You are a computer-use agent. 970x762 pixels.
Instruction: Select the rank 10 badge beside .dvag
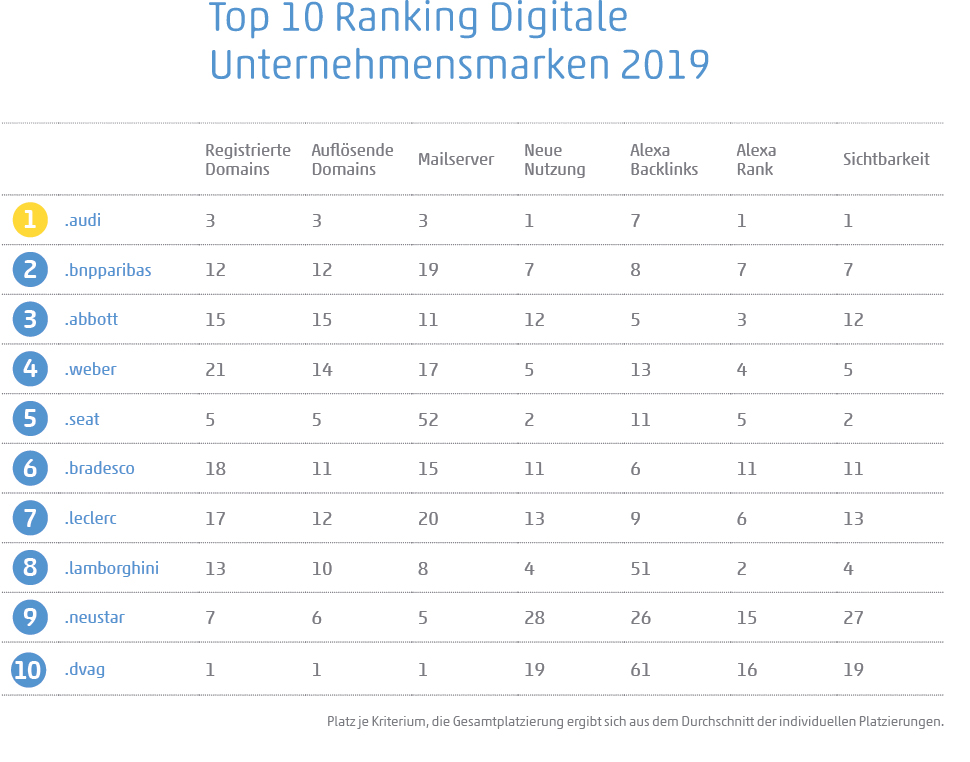point(29,668)
